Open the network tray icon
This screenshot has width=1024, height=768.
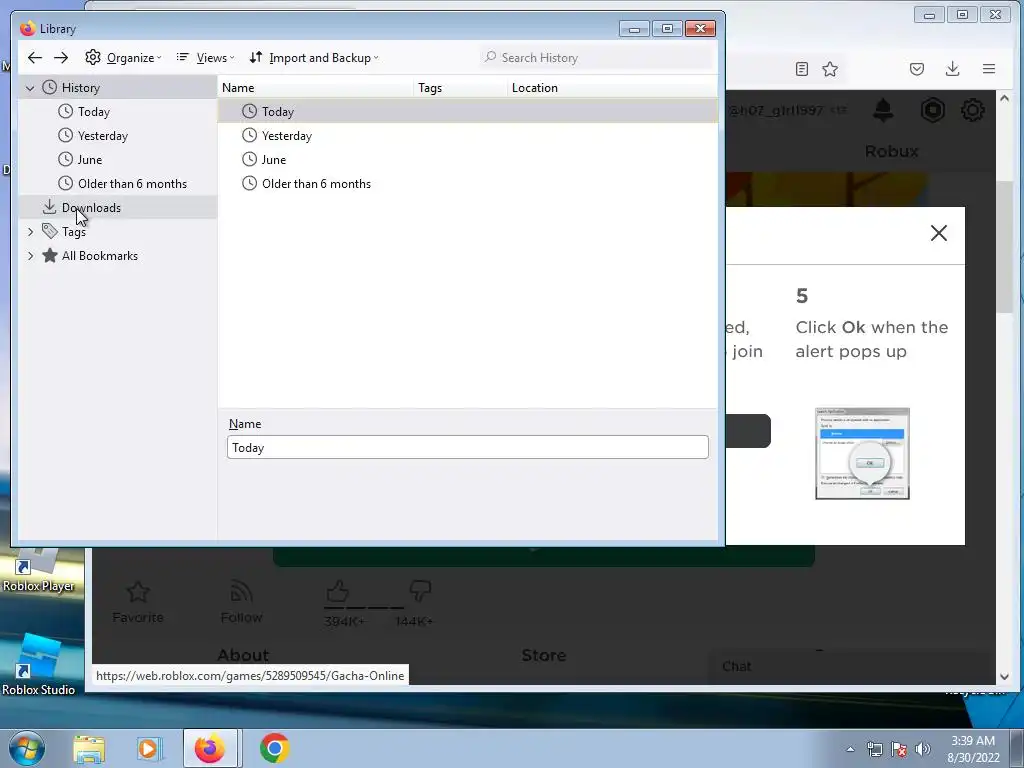coord(874,749)
